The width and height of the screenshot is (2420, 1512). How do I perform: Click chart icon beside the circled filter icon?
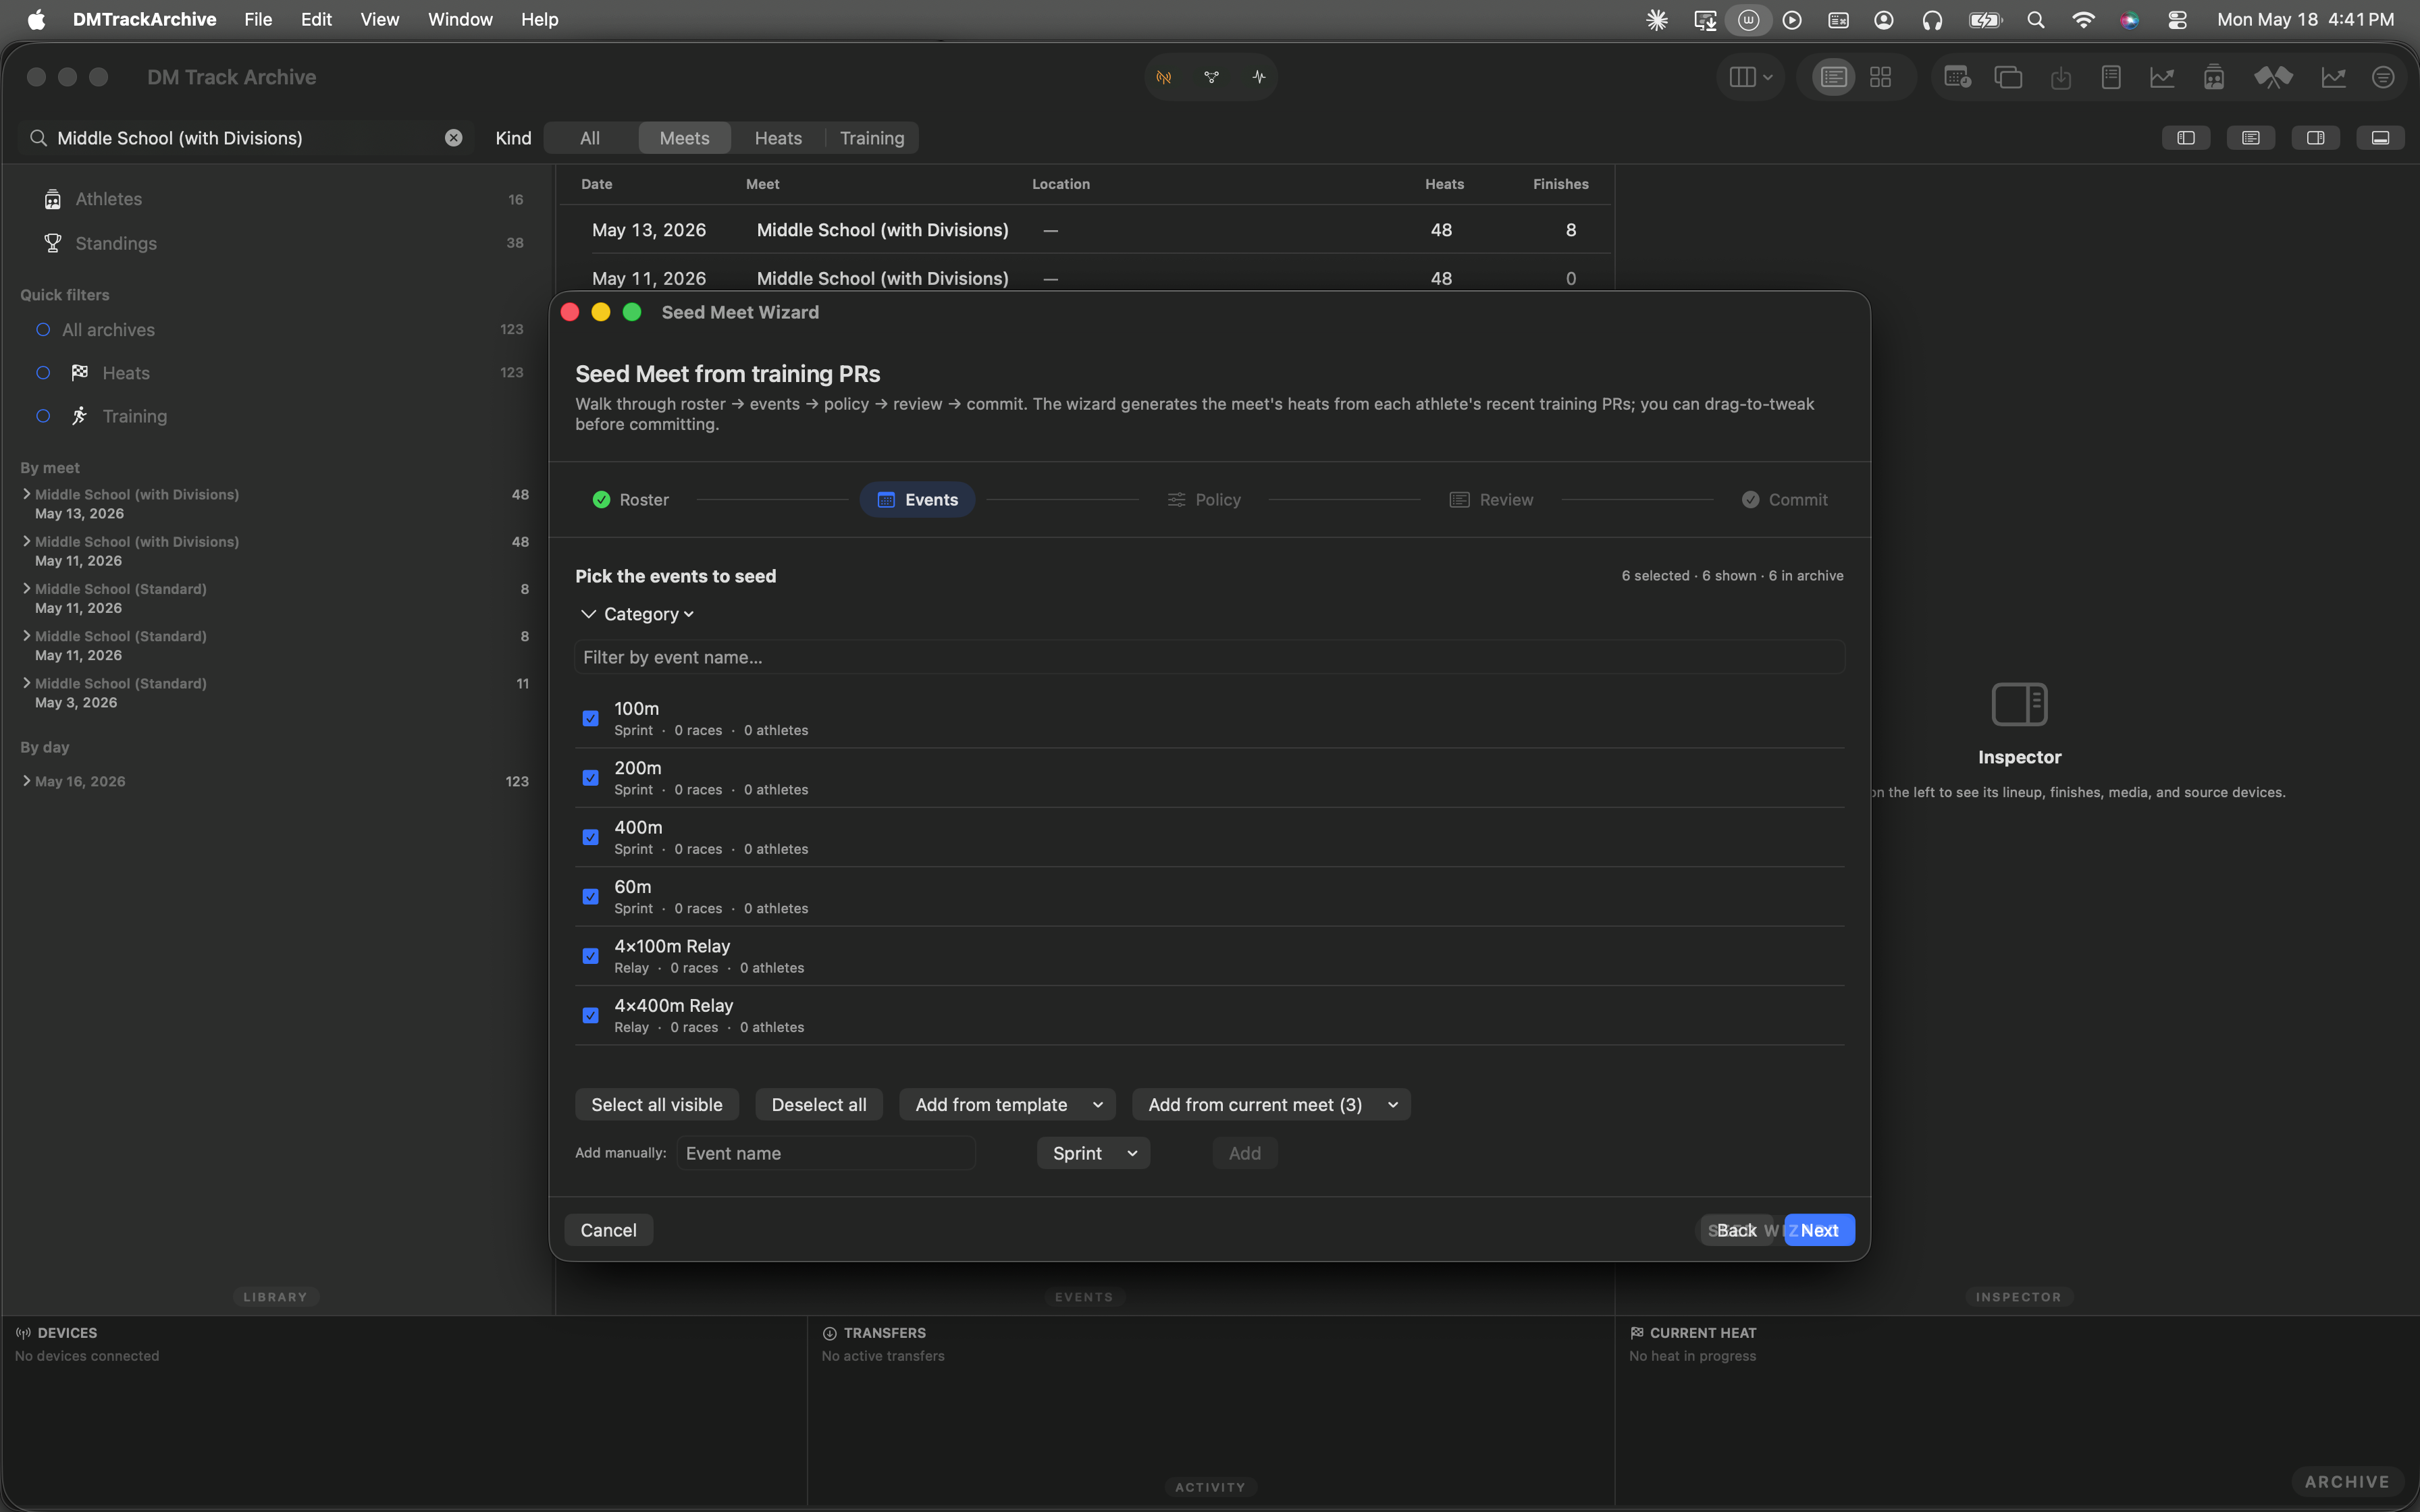click(2333, 77)
